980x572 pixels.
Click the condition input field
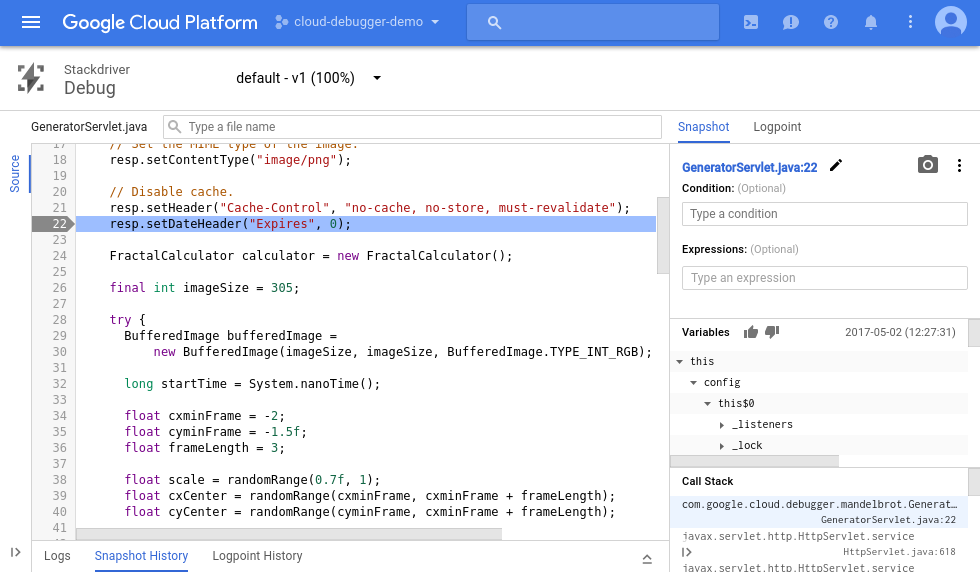click(824, 214)
